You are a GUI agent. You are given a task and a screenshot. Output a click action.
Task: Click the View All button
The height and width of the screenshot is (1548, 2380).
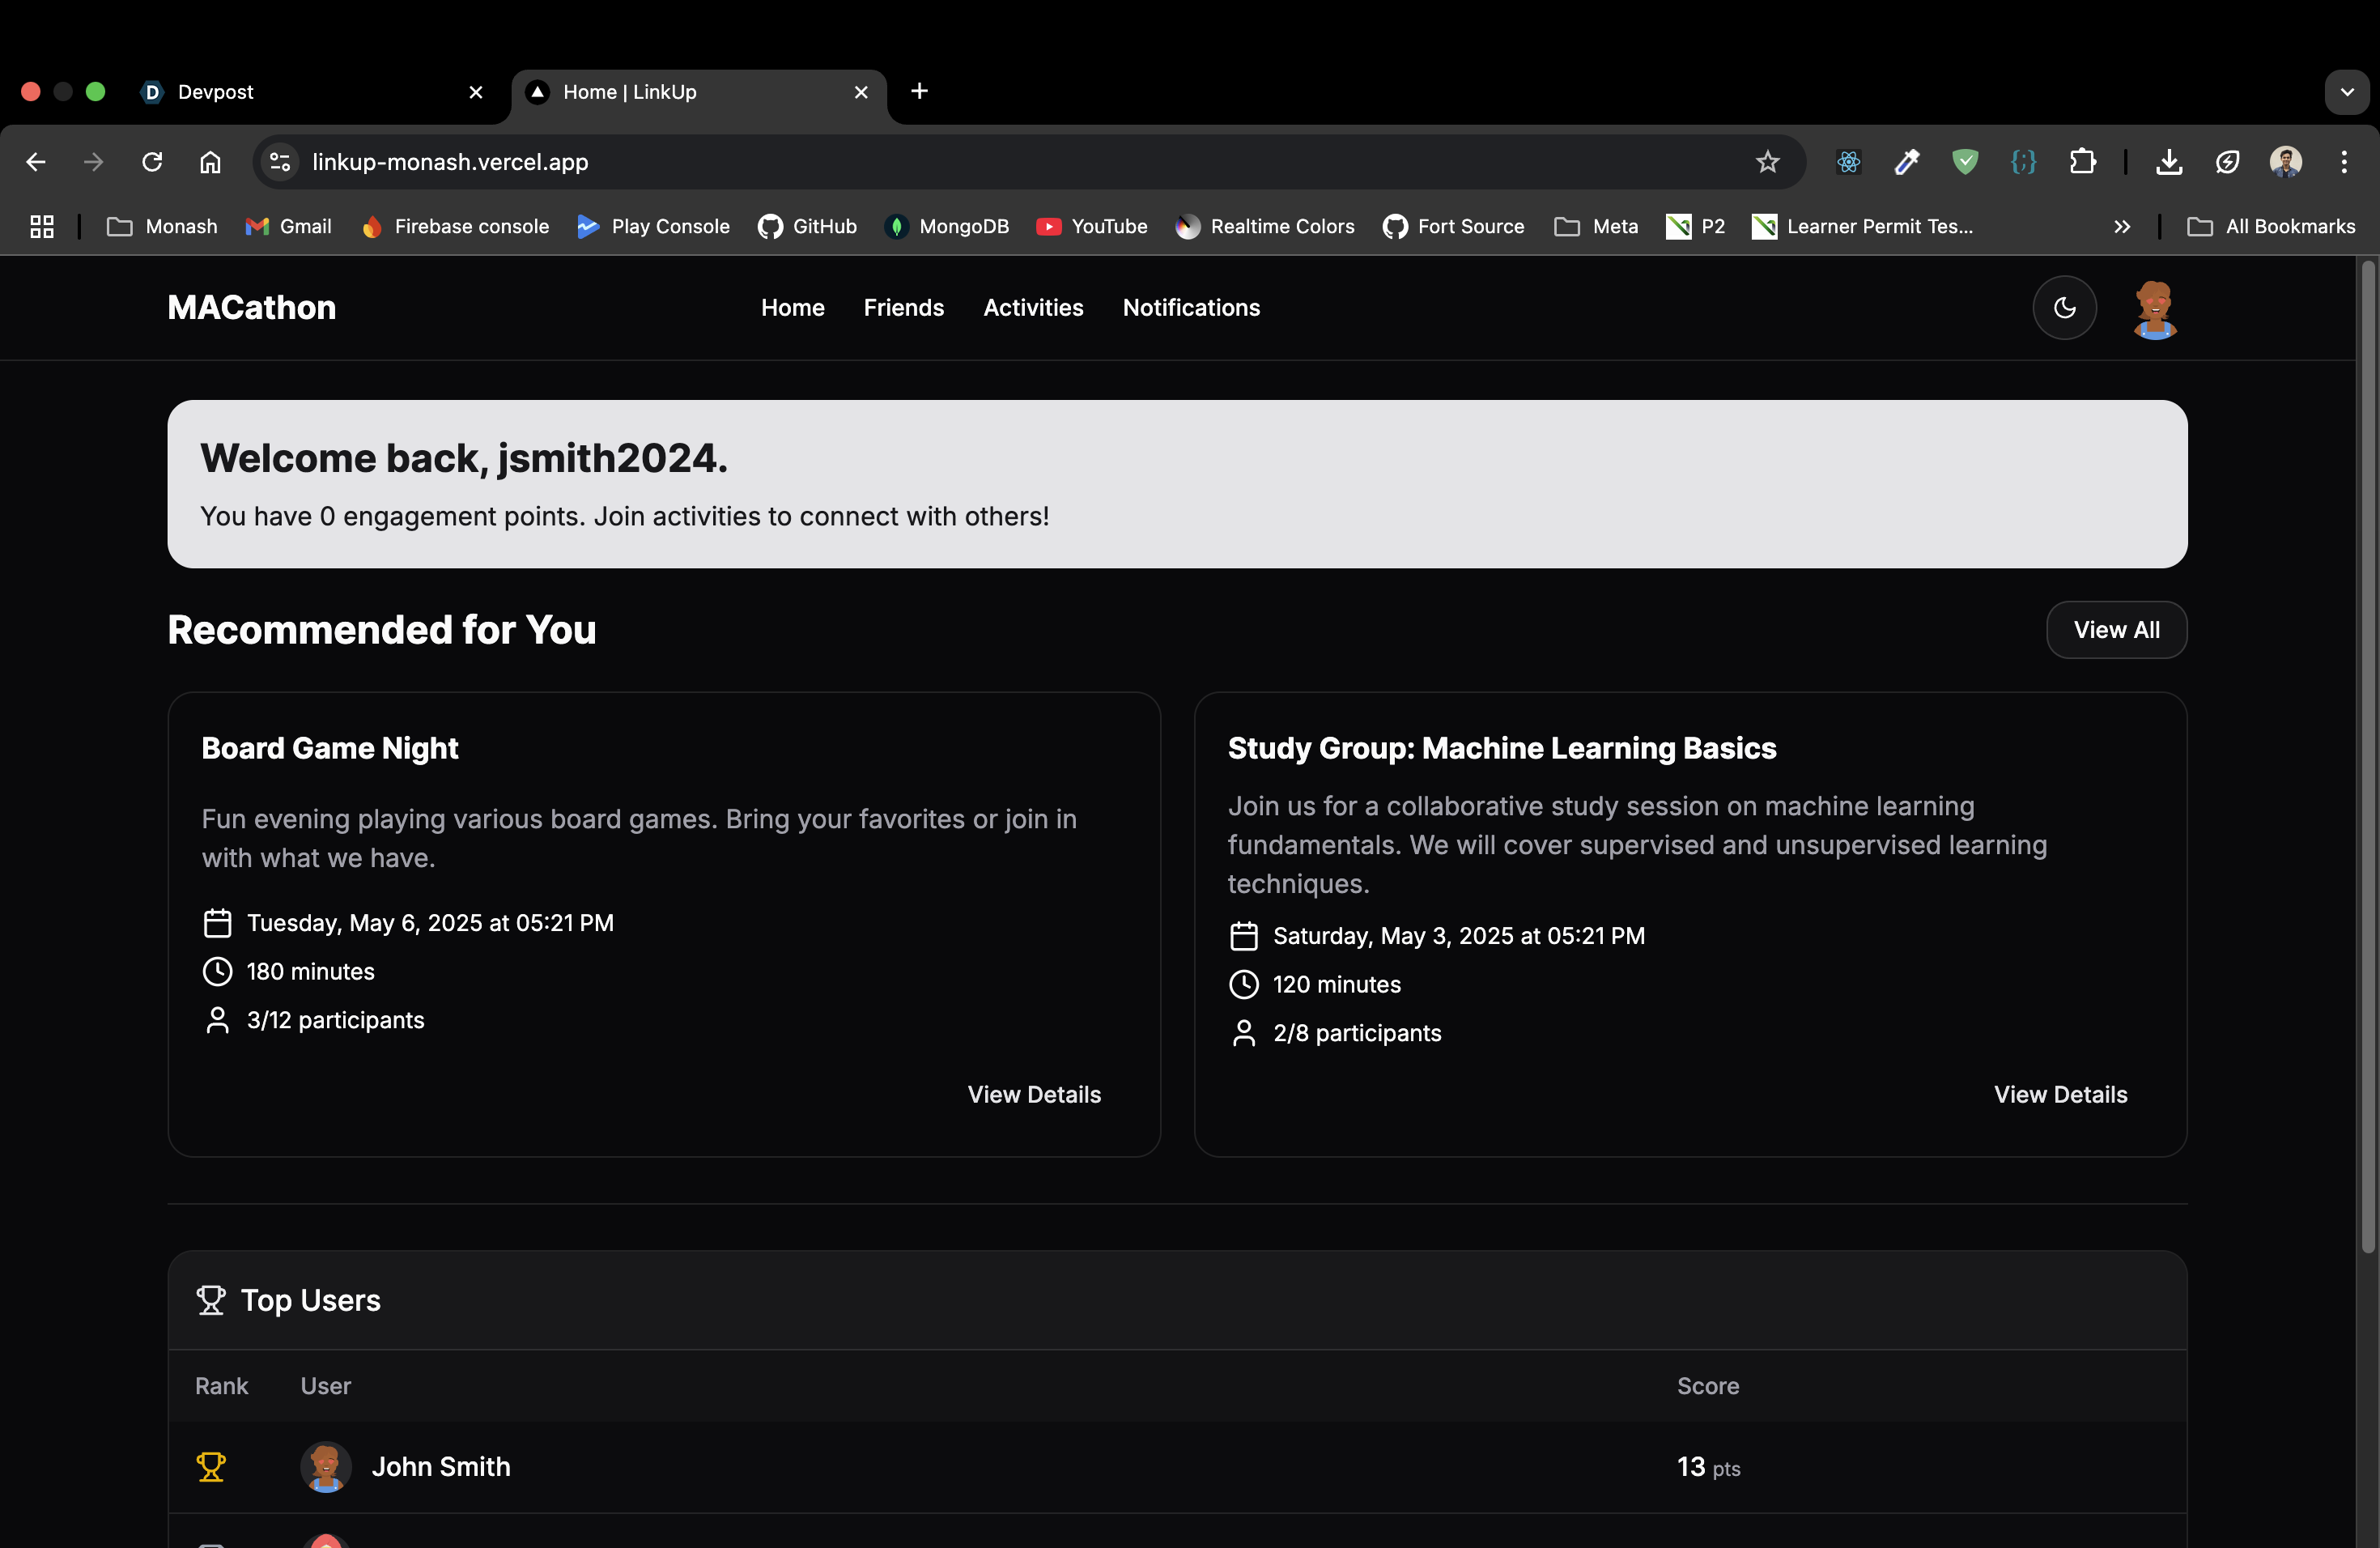pyautogui.click(x=2116, y=630)
